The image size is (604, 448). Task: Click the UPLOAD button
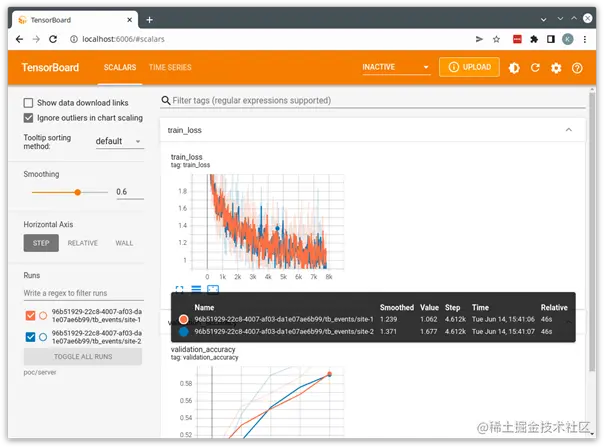[469, 67]
